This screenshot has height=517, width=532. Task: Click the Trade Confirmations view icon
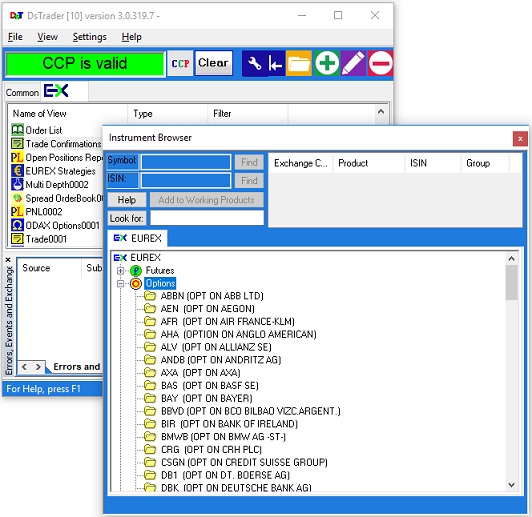click(x=17, y=143)
